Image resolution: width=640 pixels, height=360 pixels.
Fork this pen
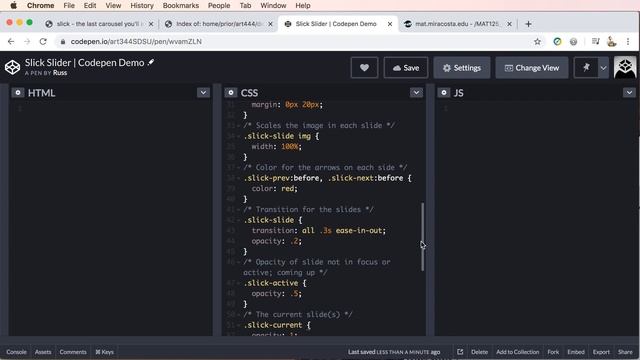coord(553,352)
